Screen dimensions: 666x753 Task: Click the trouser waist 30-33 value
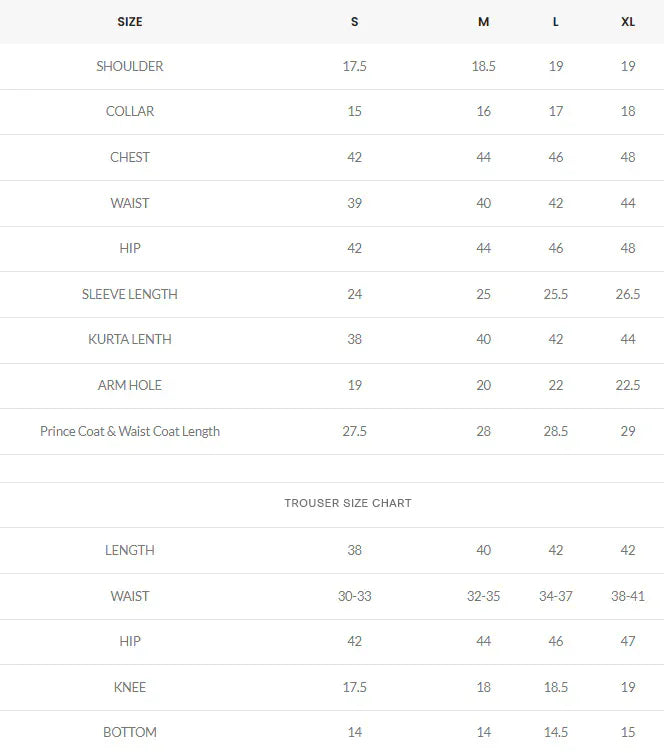354,596
